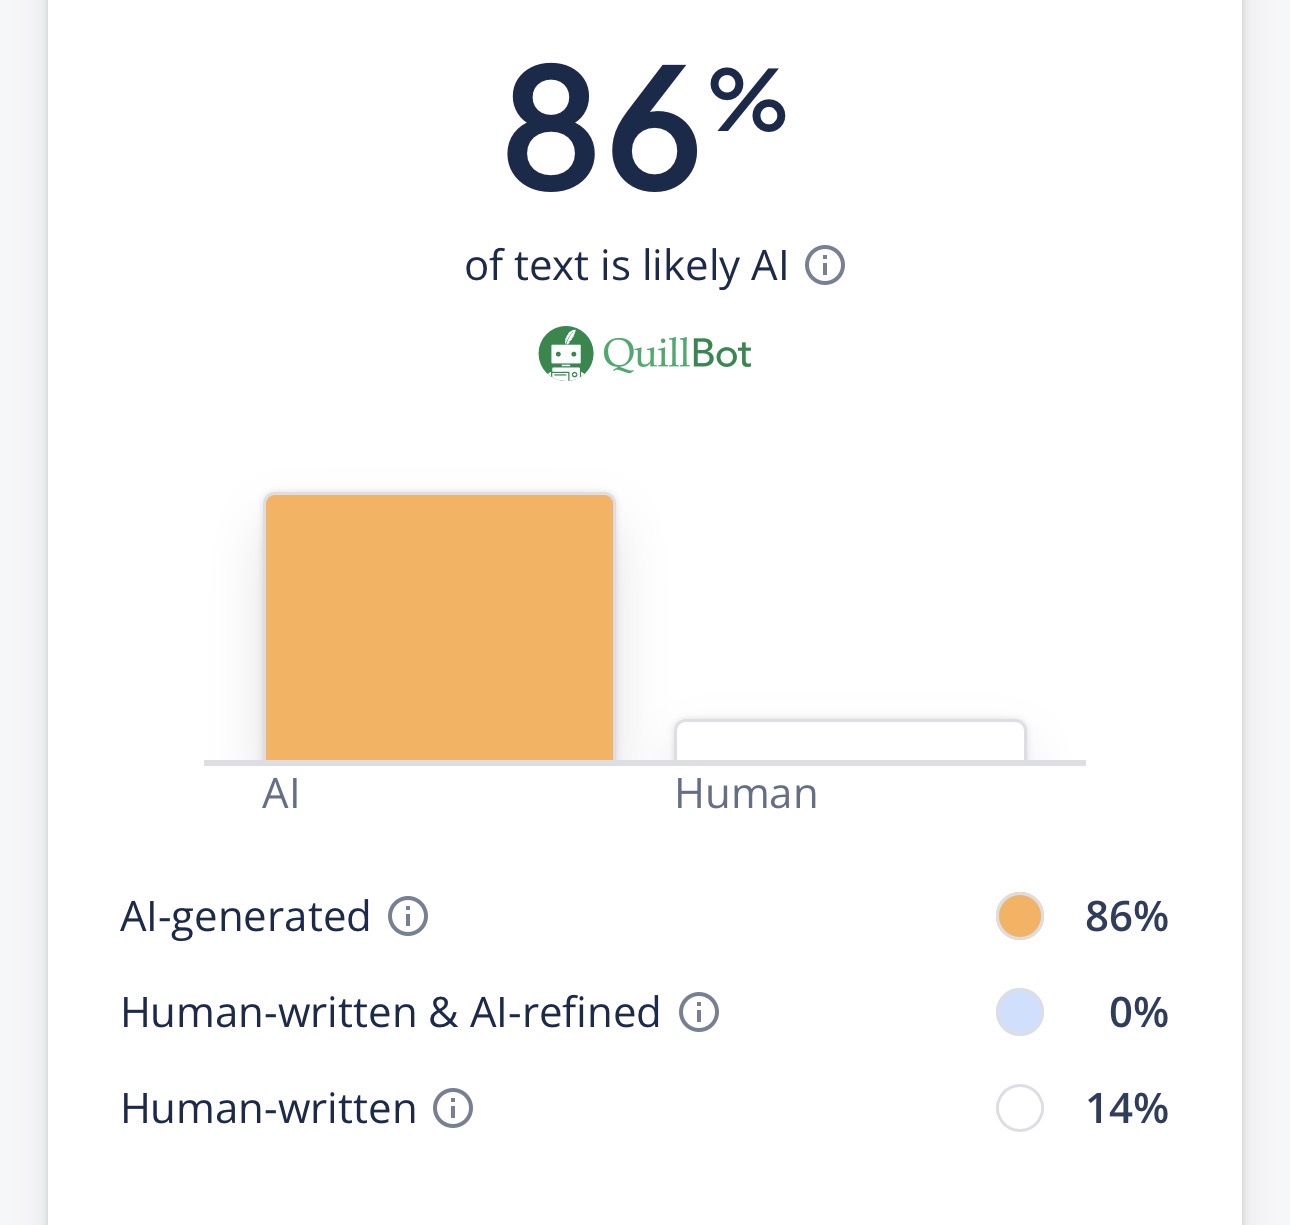Click the 86% value in legend row
Screen dimensions: 1290x1225
coord(1127,916)
